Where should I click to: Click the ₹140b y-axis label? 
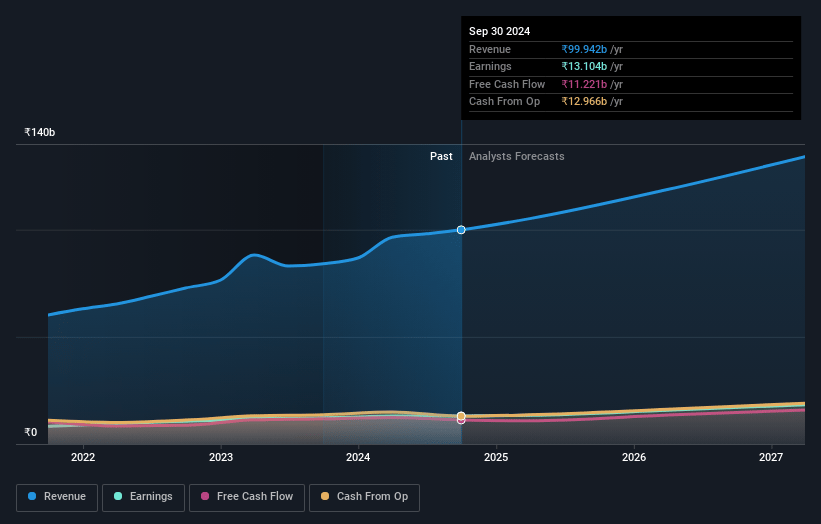(40, 132)
